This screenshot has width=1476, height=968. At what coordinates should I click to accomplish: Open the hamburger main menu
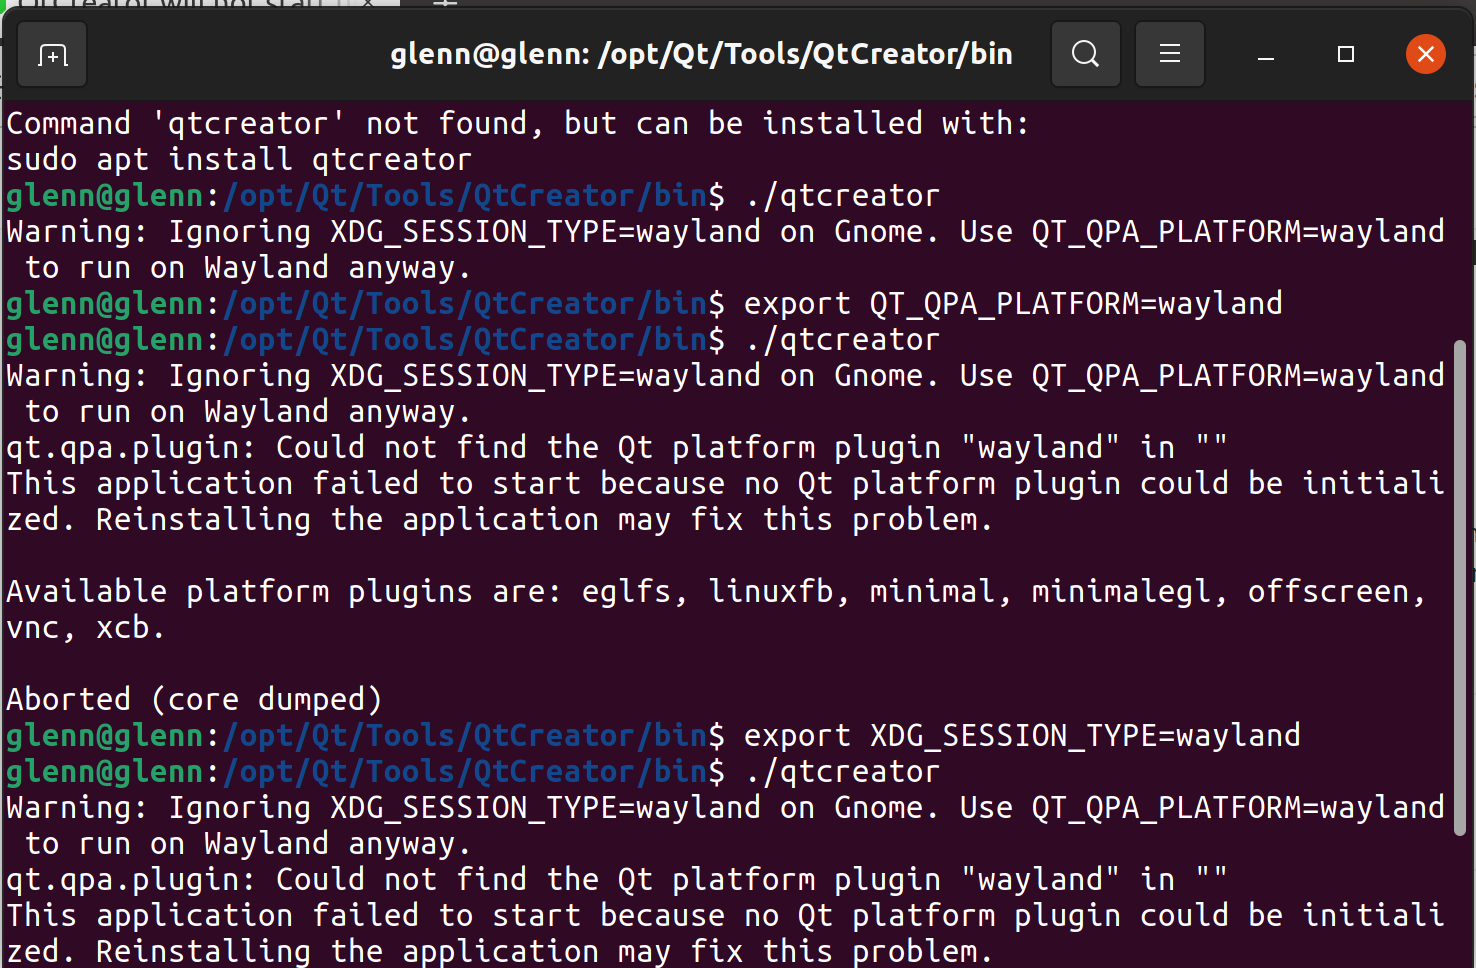tap(1169, 54)
